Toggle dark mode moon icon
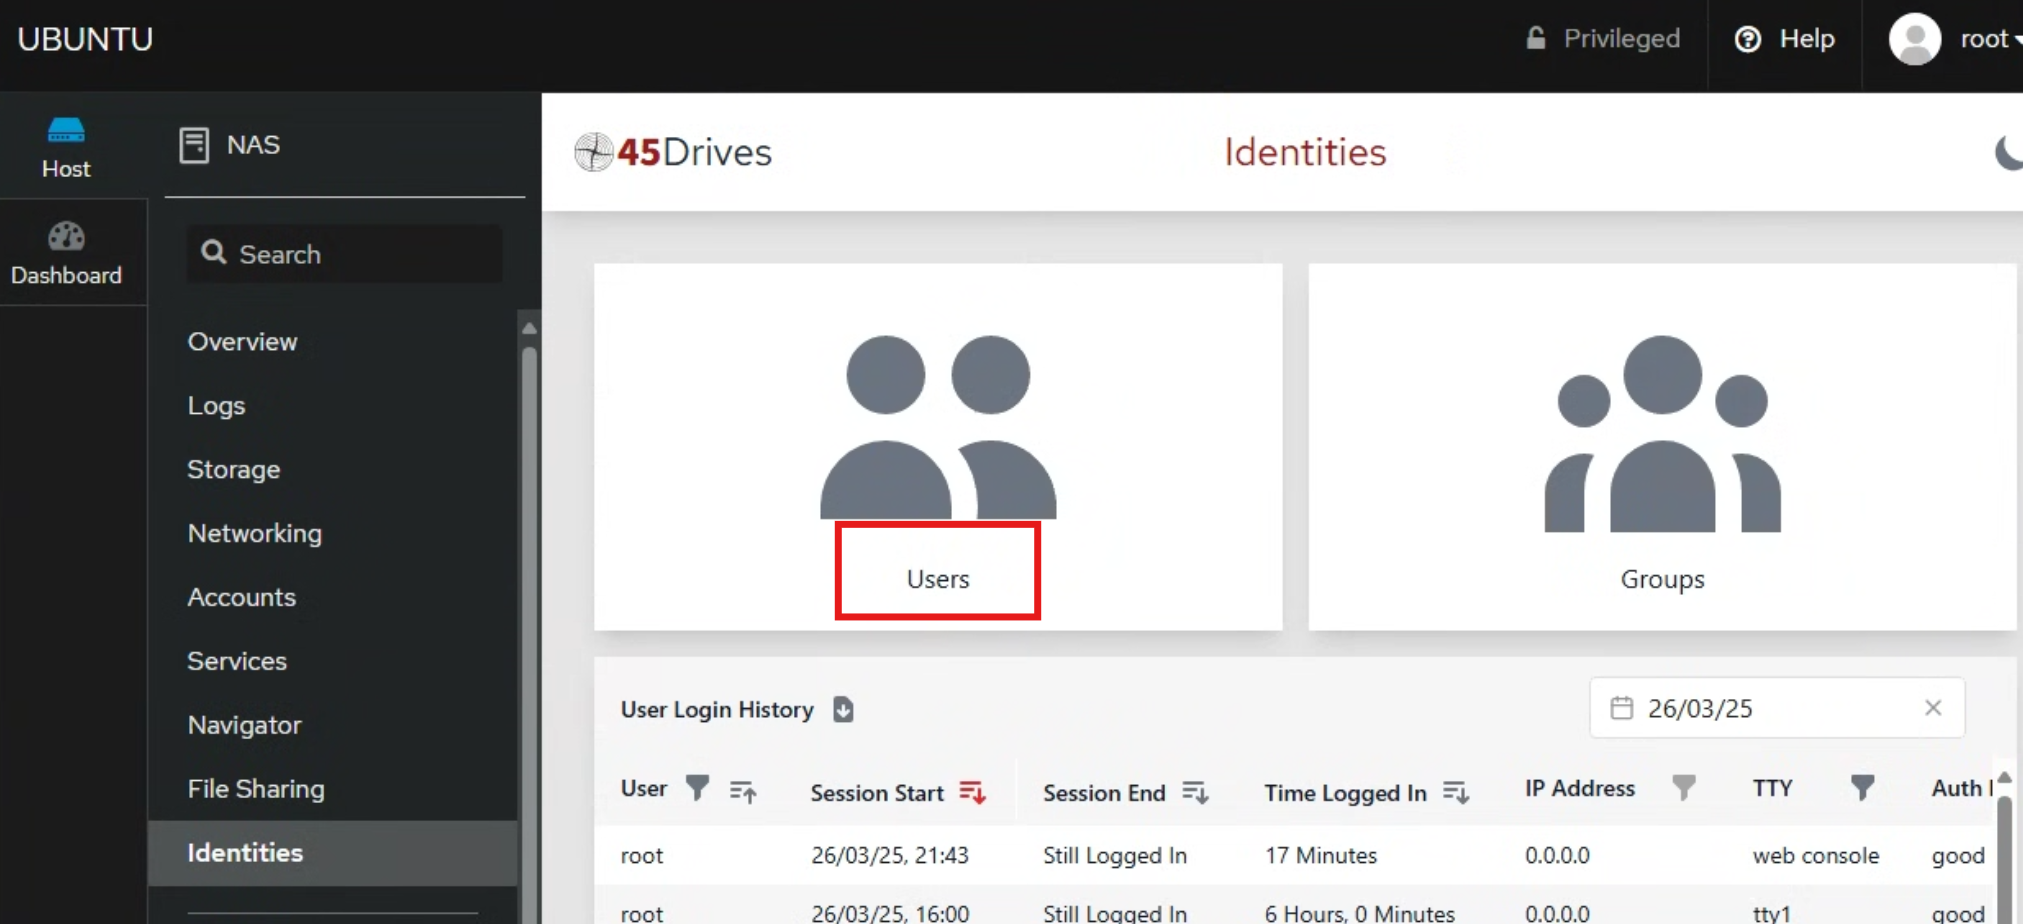The image size is (2023, 924). click(2008, 152)
